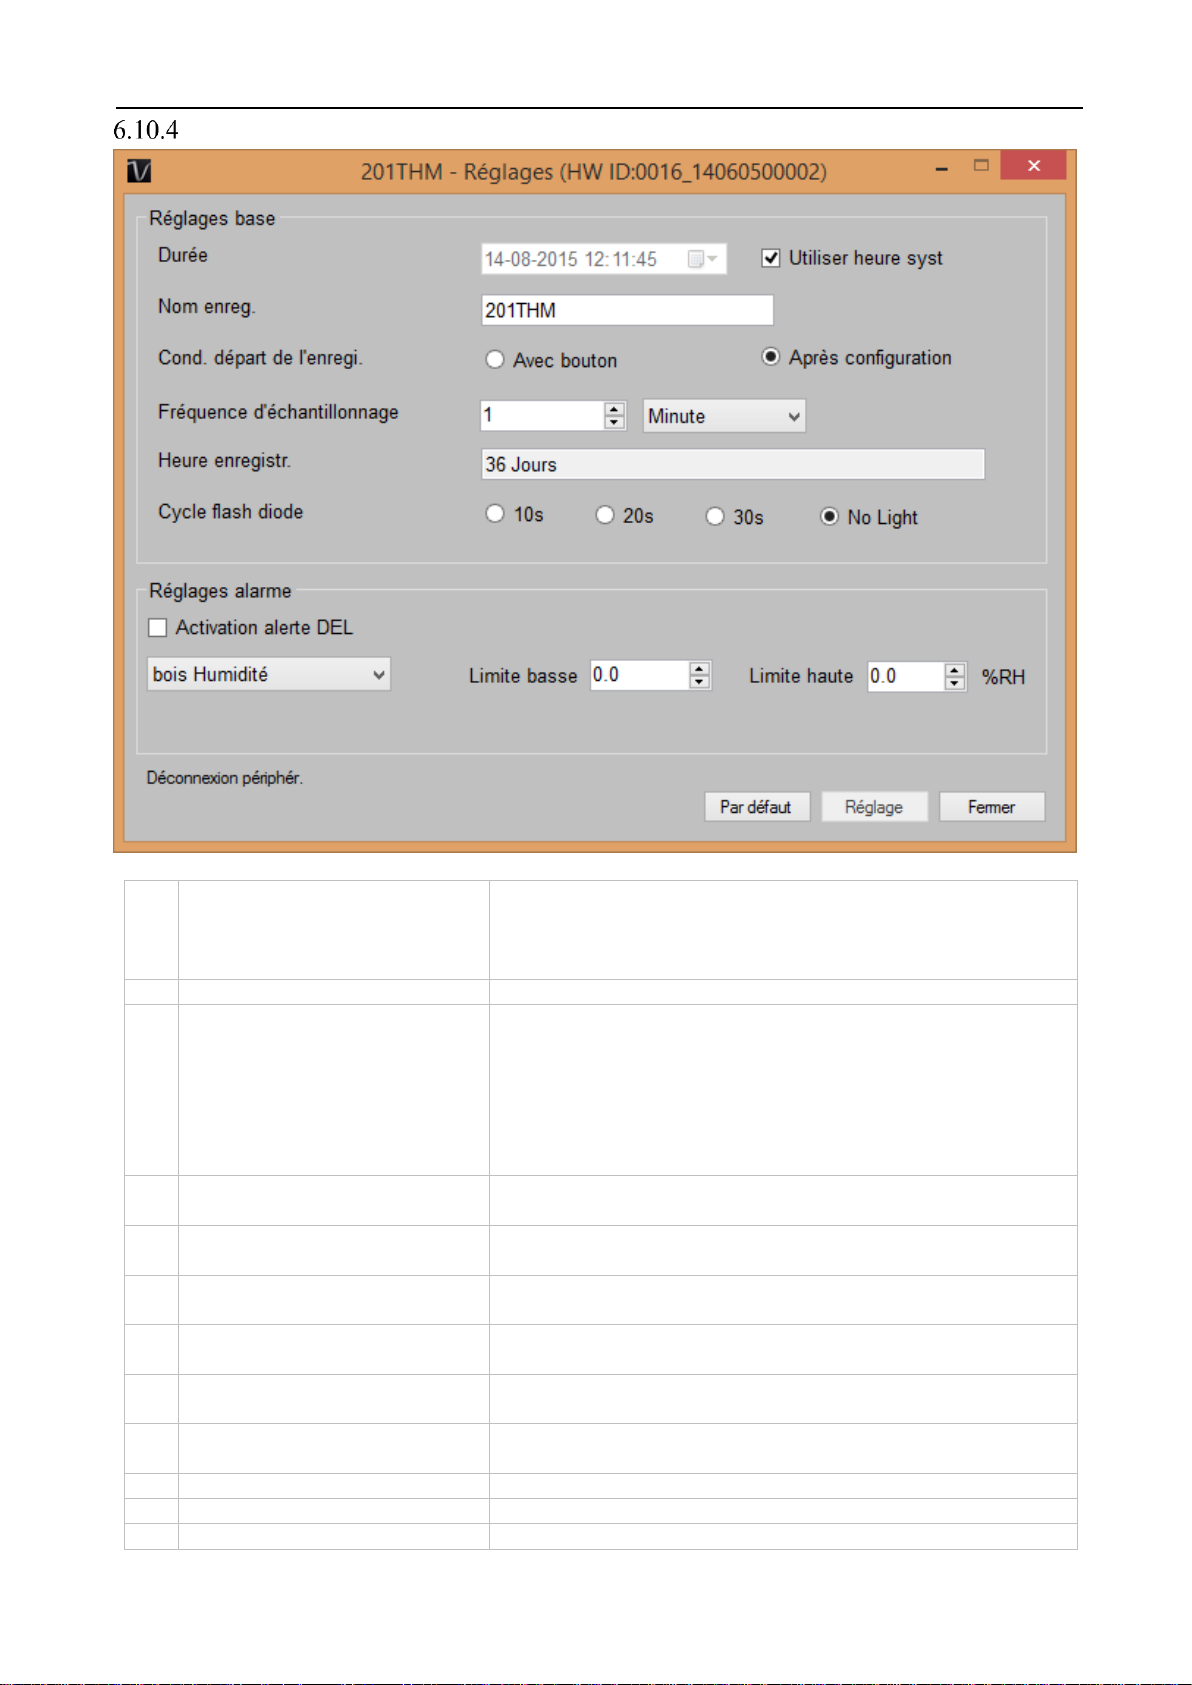The image size is (1192, 1685).
Task: Click the Réglage button
Action: click(875, 807)
